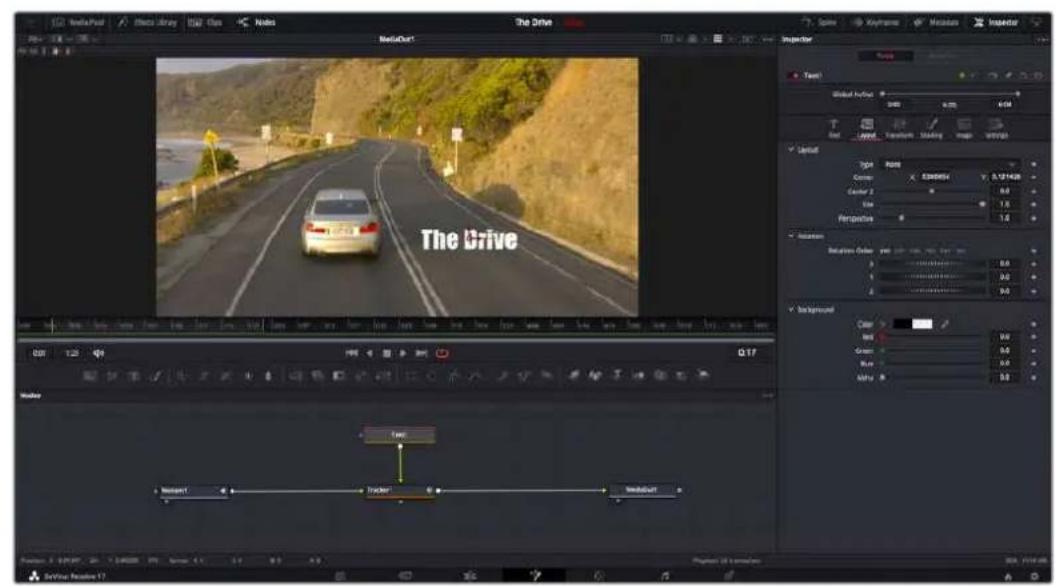Image resolution: width=1056 pixels, height=587 pixels.
Task: Add a Text+ node from the toolbar
Action: click(134, 376)
